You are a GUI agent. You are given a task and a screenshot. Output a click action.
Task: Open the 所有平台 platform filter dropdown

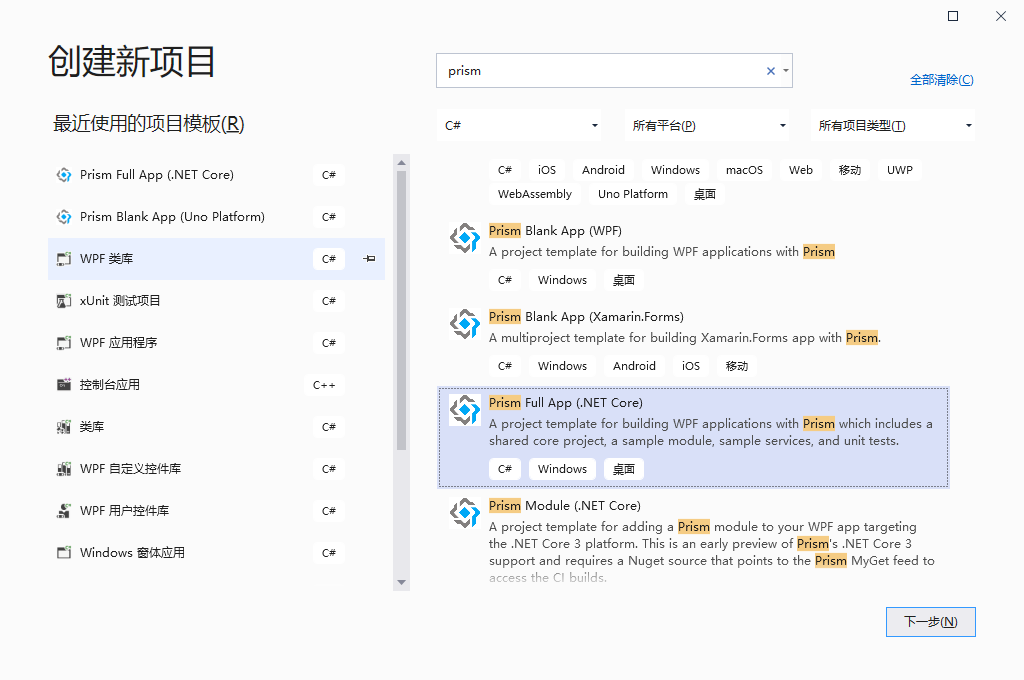(707, 125)
